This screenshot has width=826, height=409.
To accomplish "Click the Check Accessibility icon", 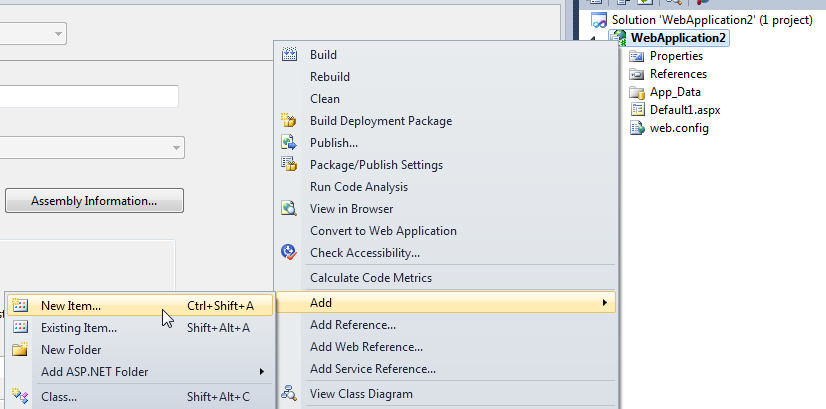I will click(x=289, y=252).
